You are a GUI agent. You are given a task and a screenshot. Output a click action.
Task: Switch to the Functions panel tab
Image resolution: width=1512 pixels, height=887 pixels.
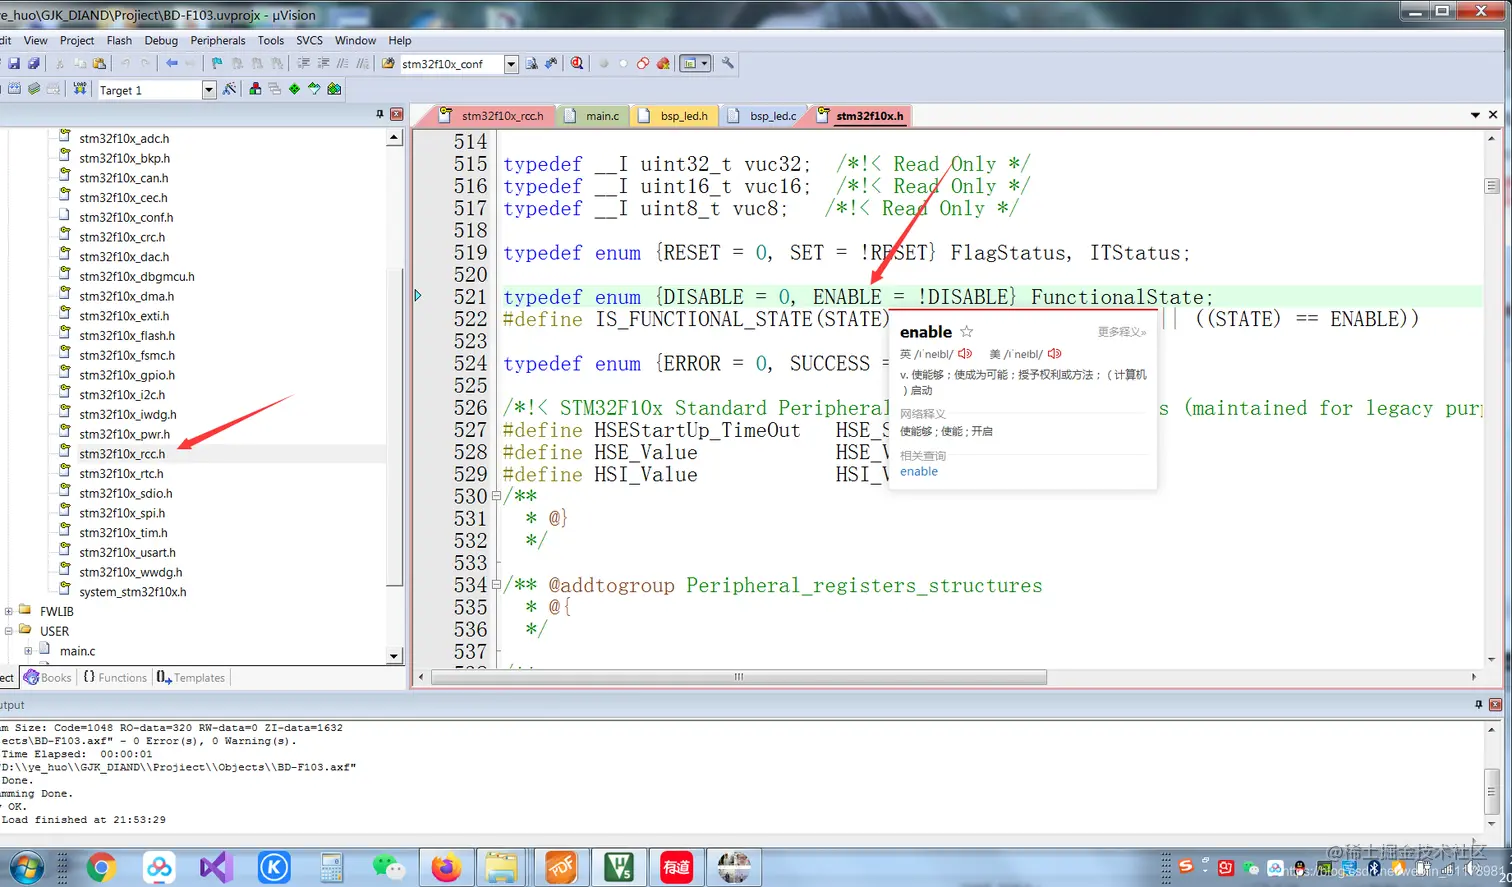[x=115, y=677]
